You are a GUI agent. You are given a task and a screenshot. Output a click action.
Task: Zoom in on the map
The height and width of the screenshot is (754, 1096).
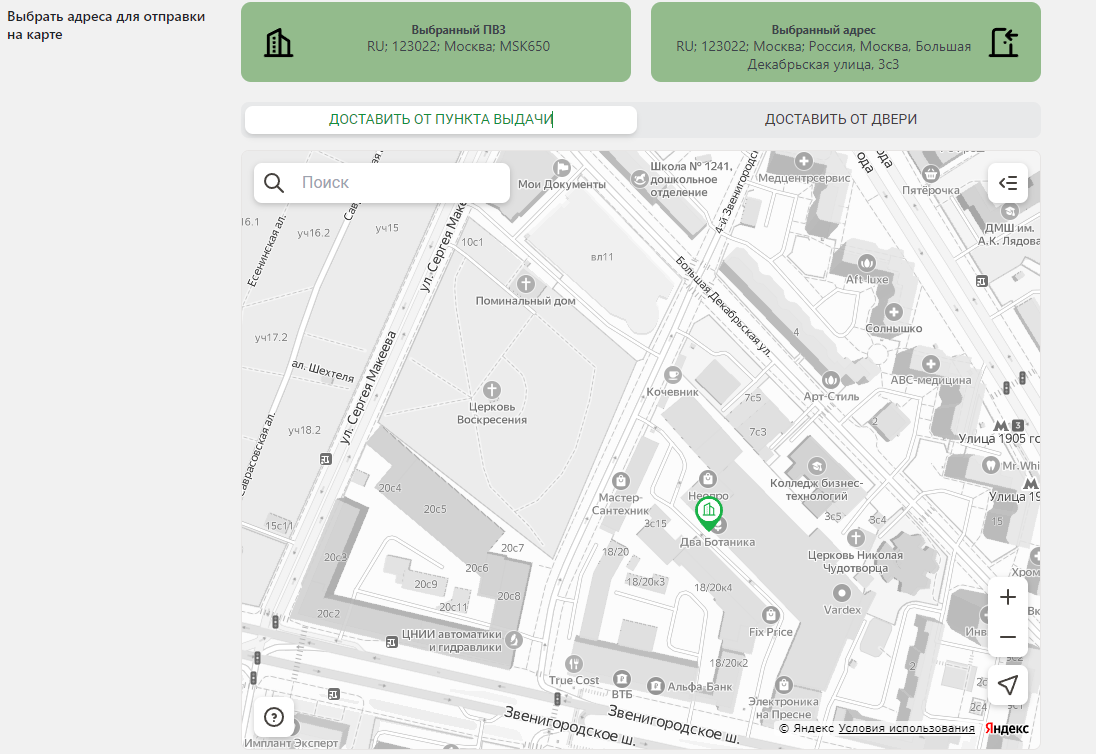(1007, 597)
